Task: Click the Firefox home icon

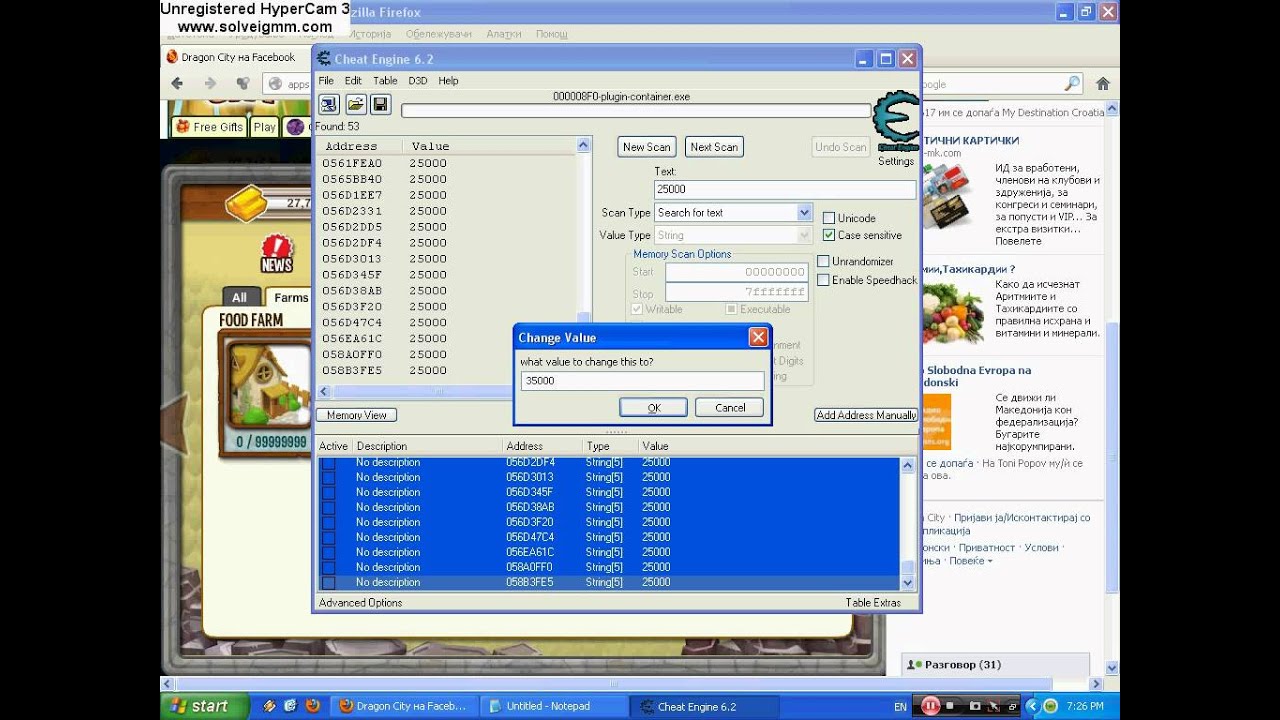Action: coord(1102,84)
